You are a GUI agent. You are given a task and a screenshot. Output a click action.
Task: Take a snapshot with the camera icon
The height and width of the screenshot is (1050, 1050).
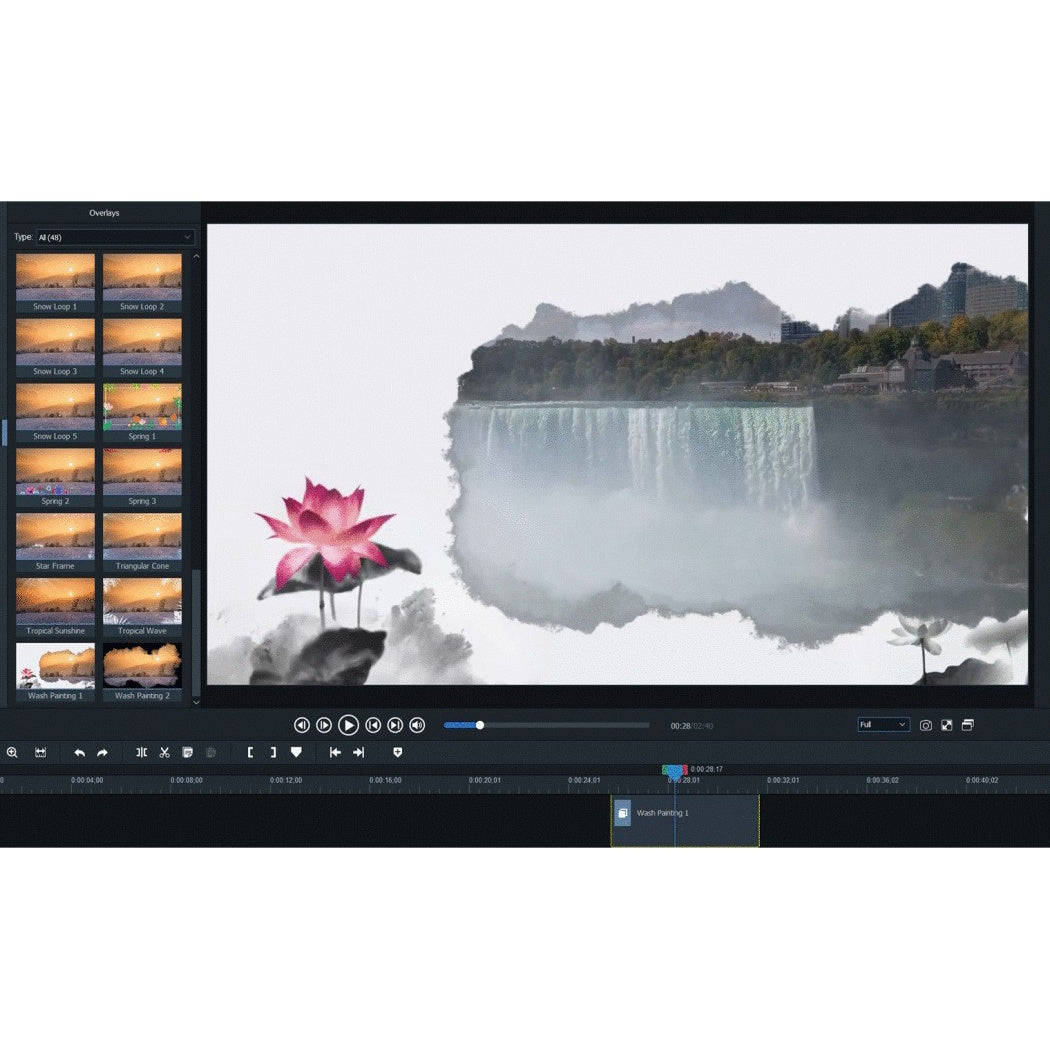pos(926,725)
